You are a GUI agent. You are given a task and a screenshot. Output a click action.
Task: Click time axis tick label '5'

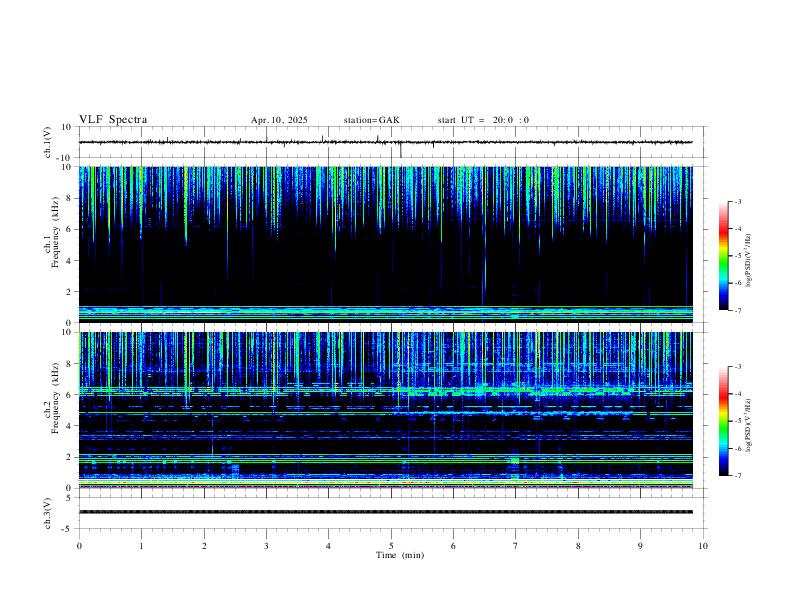click(391, 546)
